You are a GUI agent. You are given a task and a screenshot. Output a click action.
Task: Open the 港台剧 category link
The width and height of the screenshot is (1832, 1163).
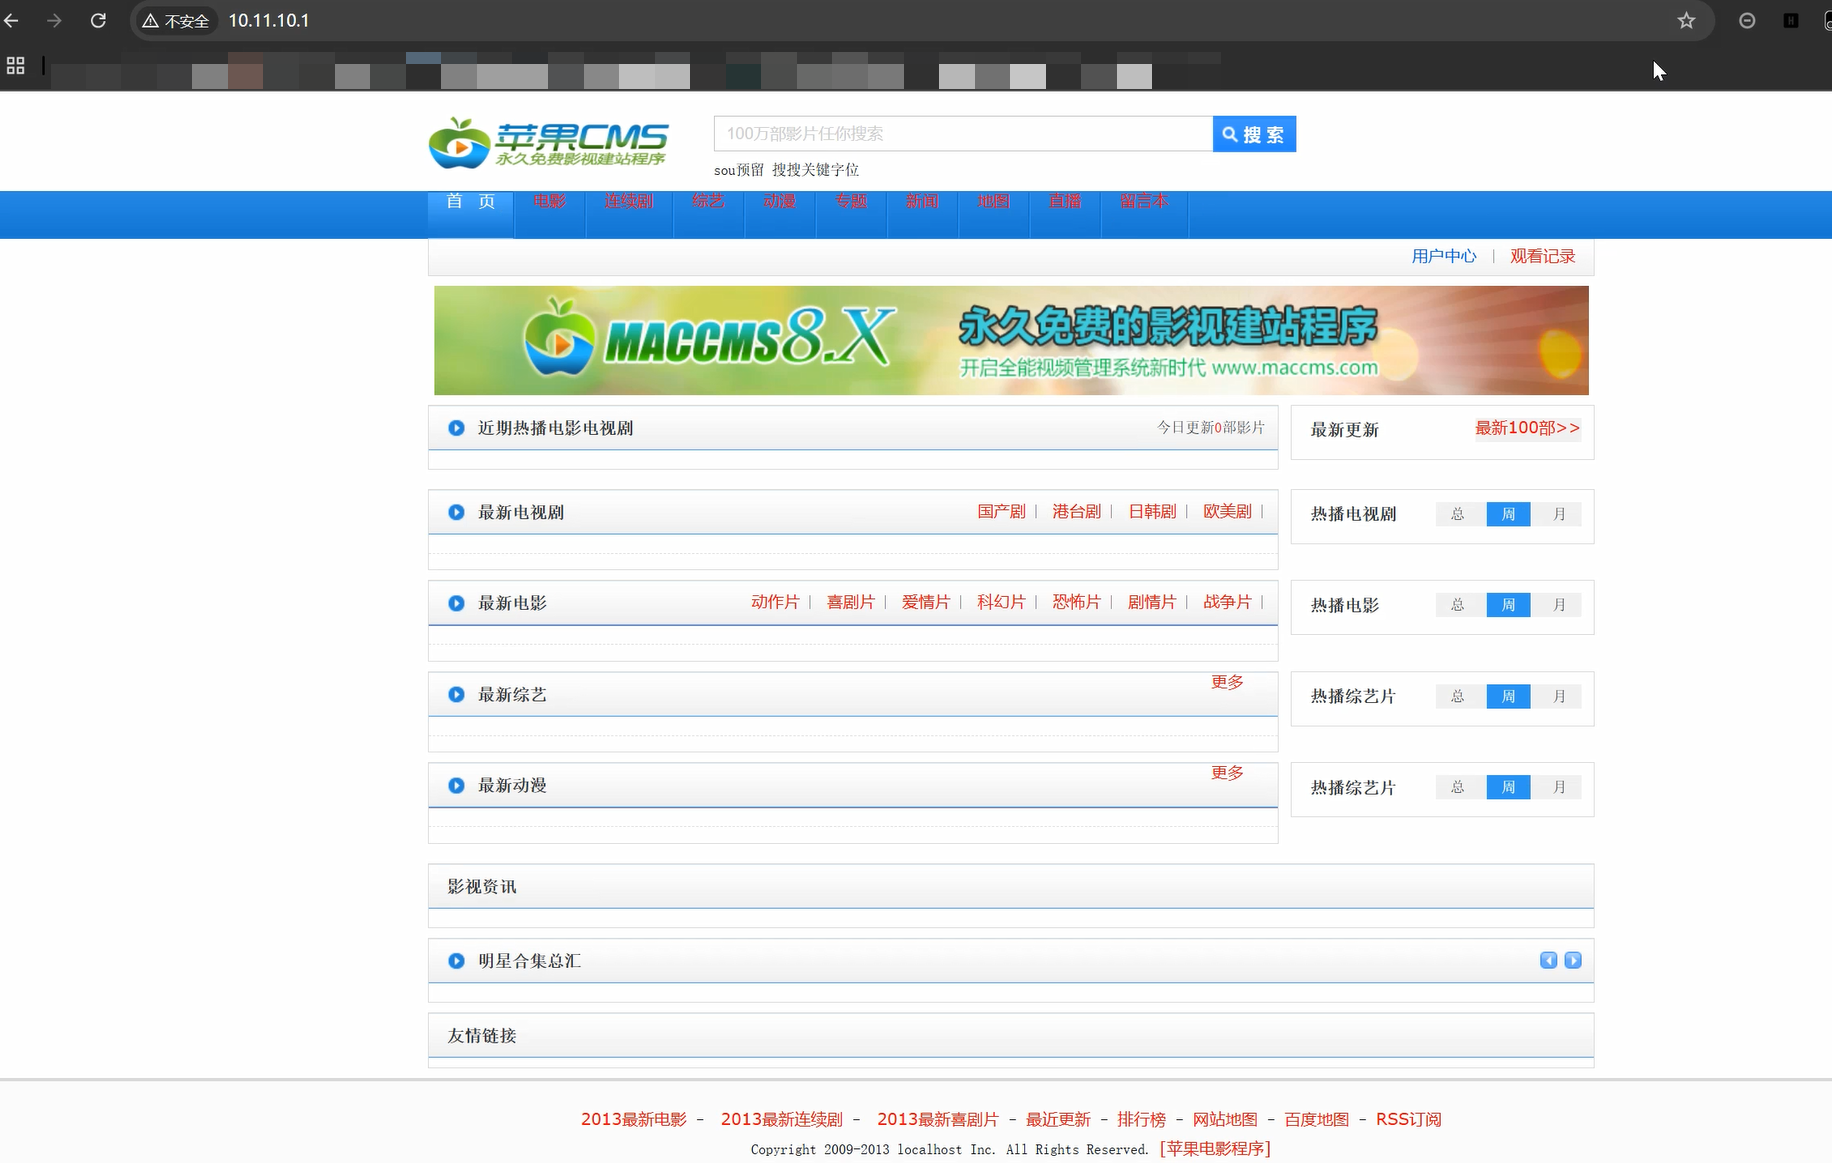1077,511
